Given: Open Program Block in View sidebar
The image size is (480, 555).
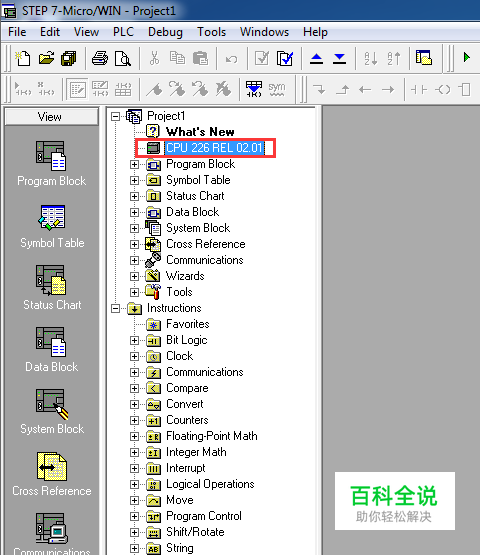Looking at the screenshot, I should click(51, 164).
